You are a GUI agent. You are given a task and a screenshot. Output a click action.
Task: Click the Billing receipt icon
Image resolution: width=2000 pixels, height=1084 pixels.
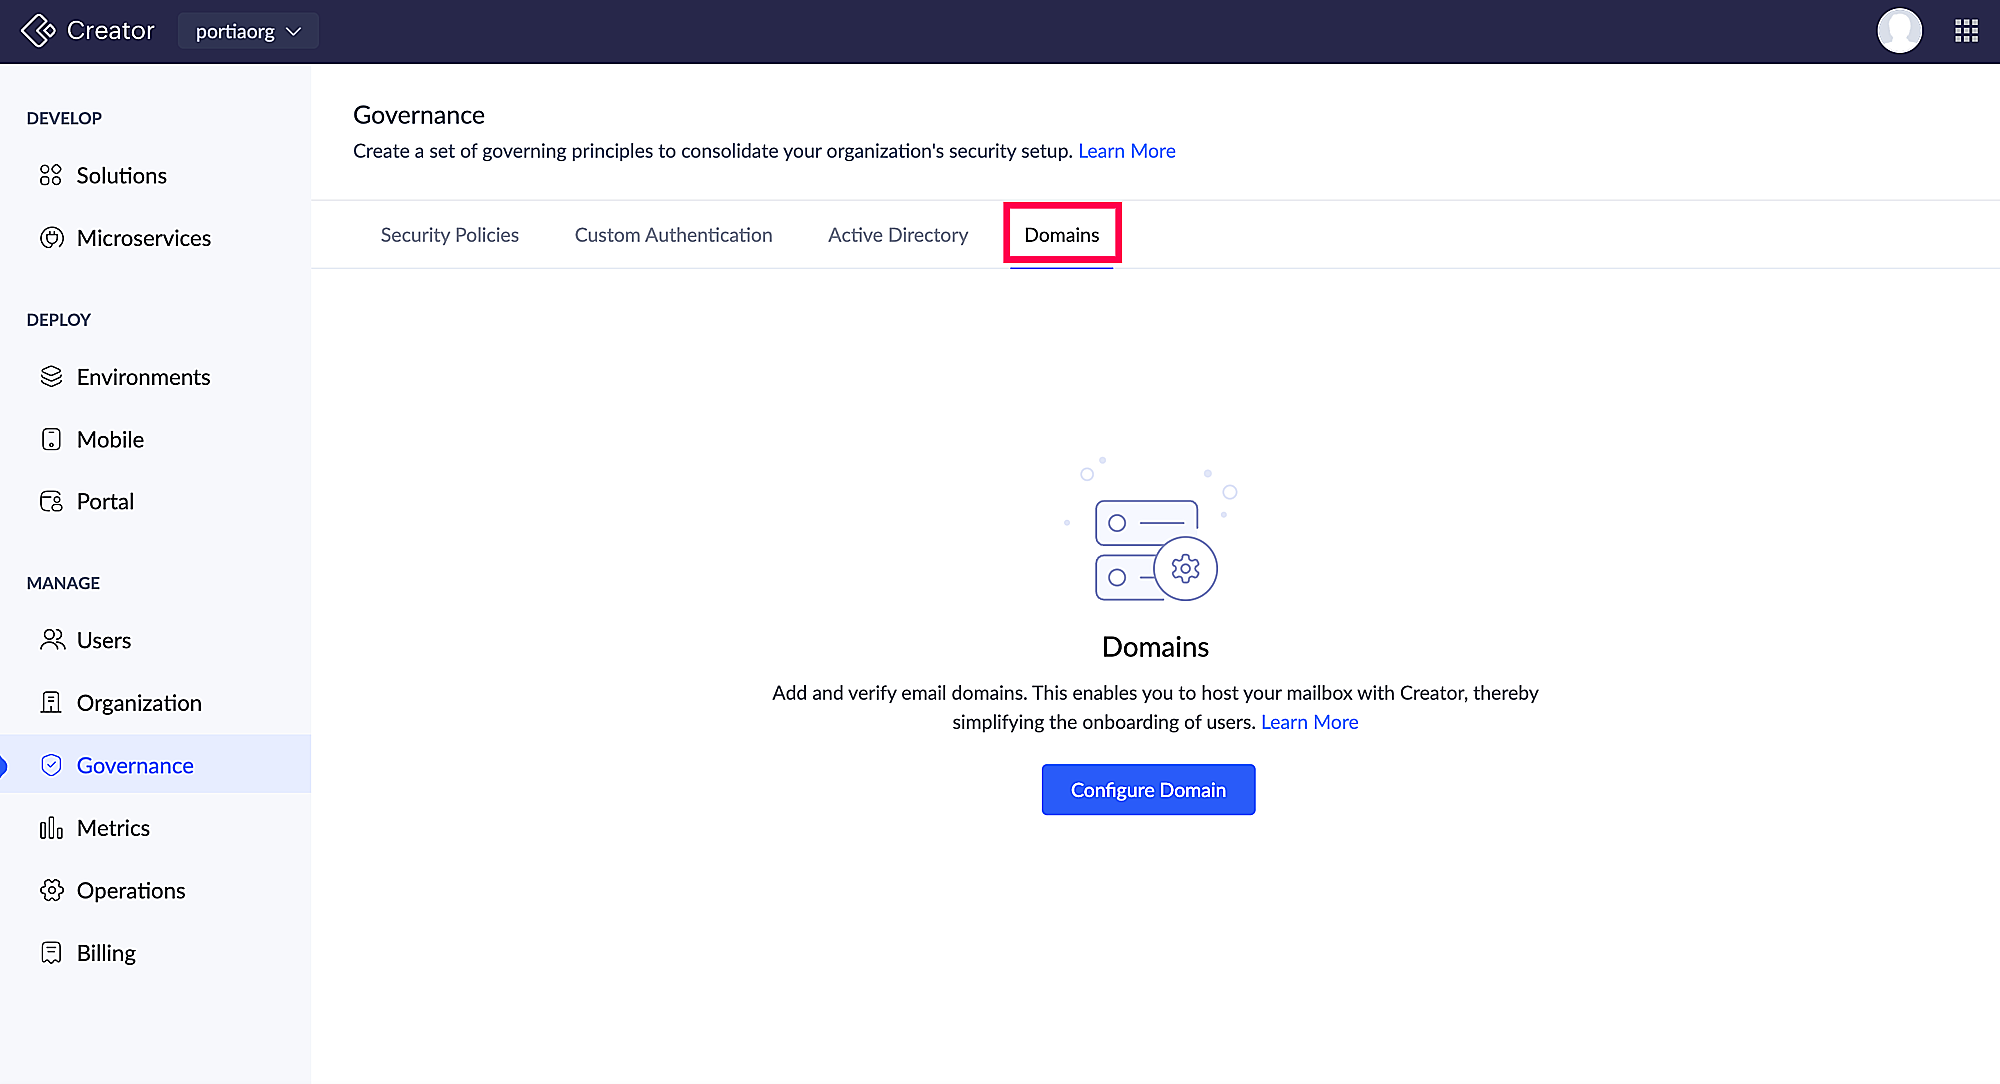51,952
